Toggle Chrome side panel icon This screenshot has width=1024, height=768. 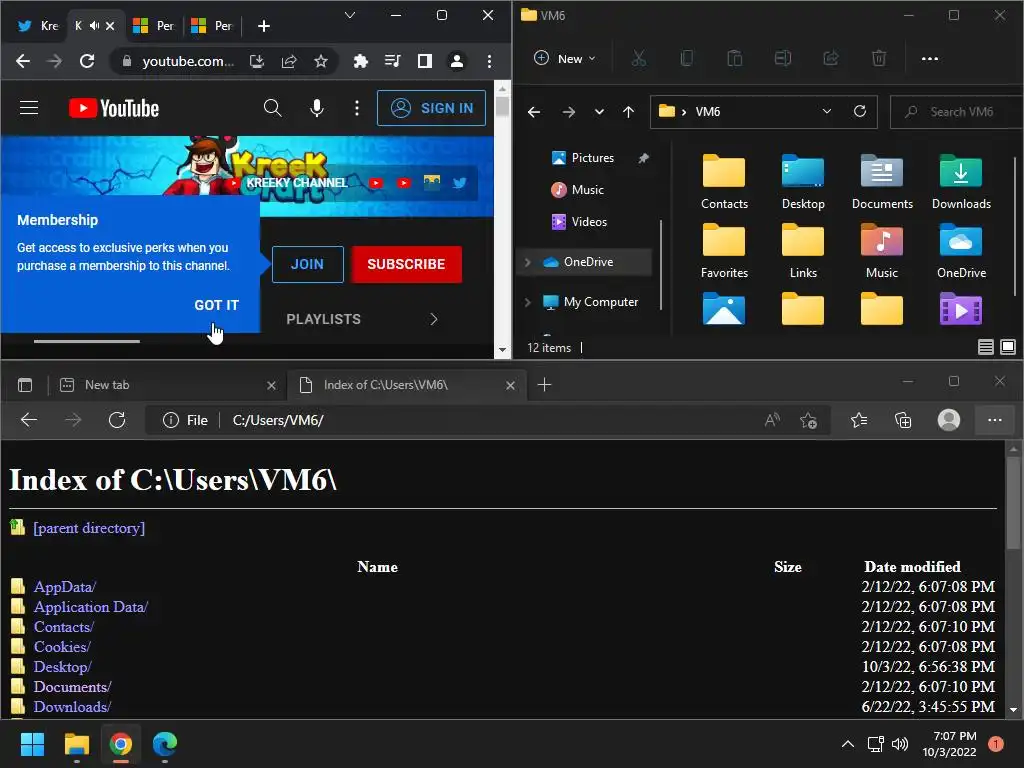coord(424,61)
